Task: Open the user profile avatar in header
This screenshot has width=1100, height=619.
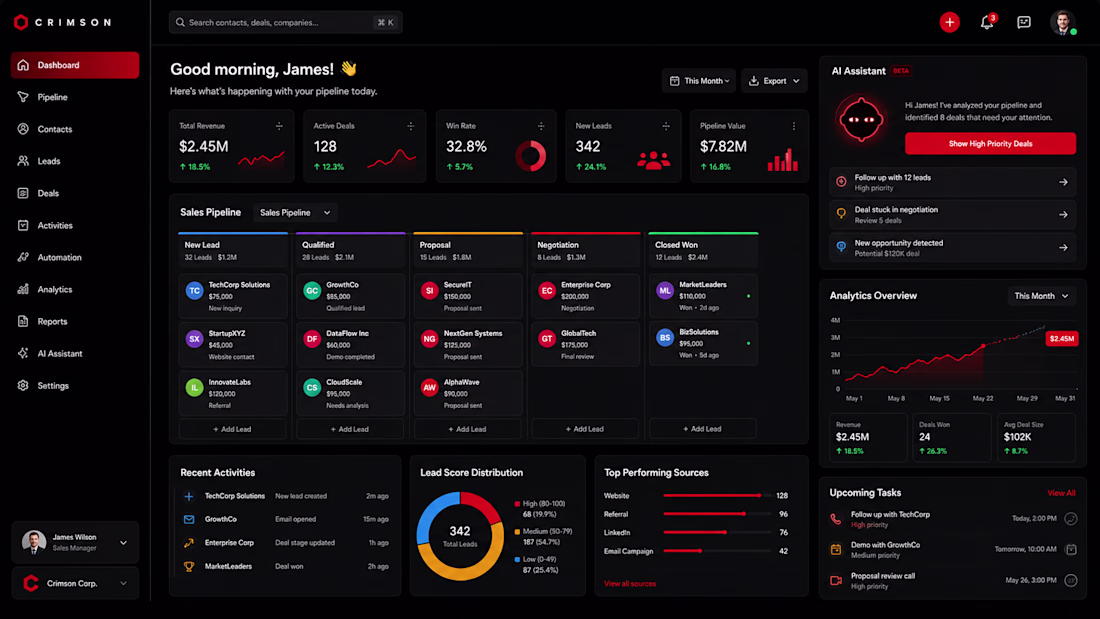Action: click(x=1063, y=22)
